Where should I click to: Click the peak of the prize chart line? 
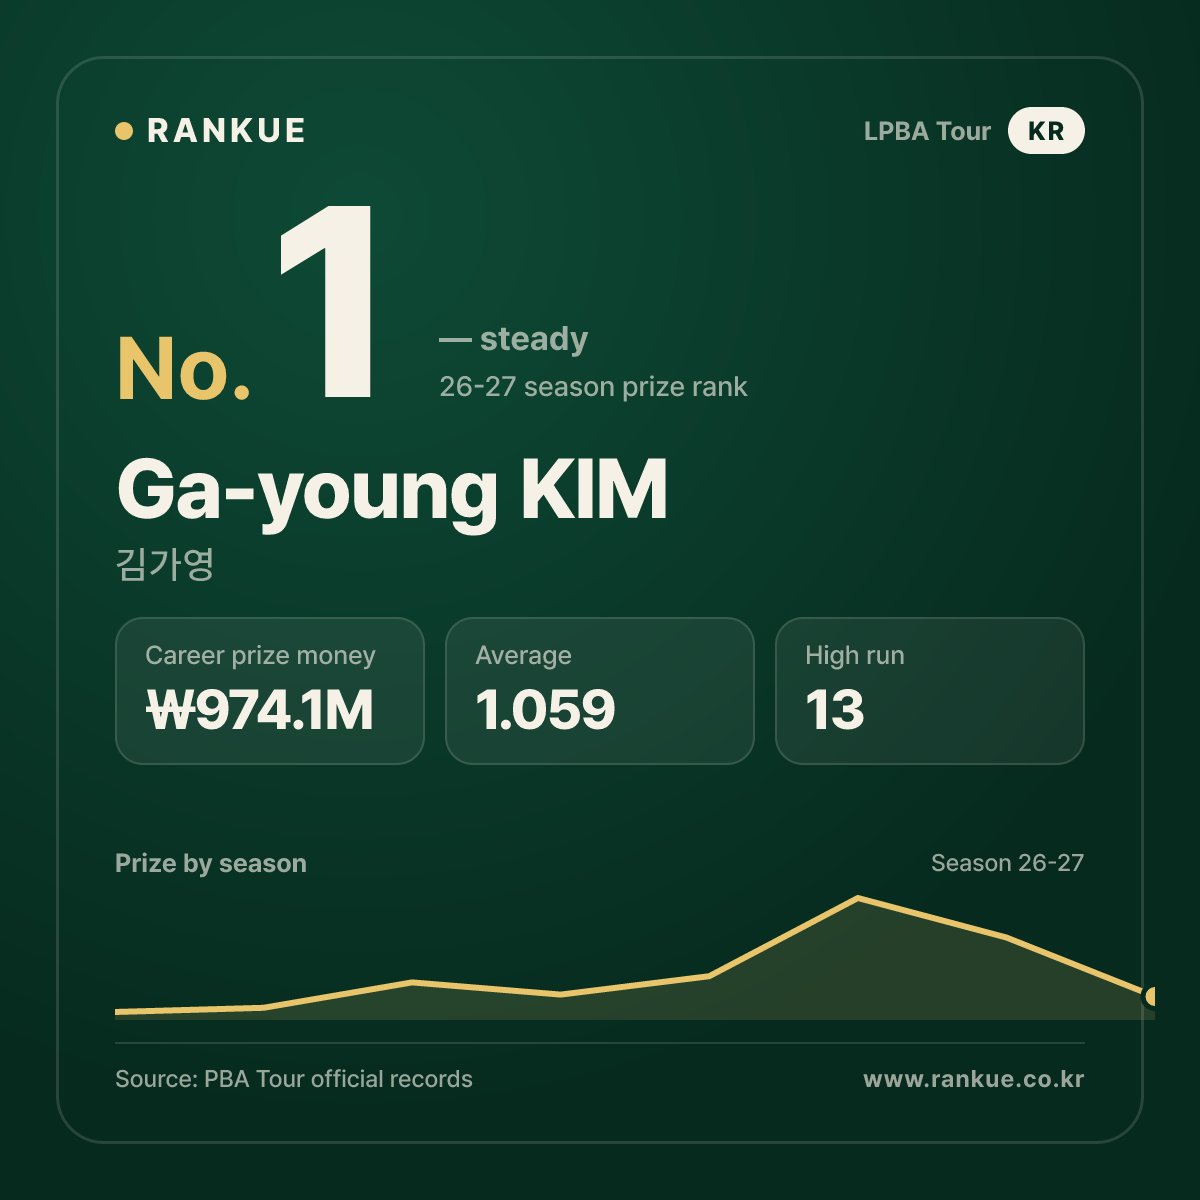pos(858,898)
